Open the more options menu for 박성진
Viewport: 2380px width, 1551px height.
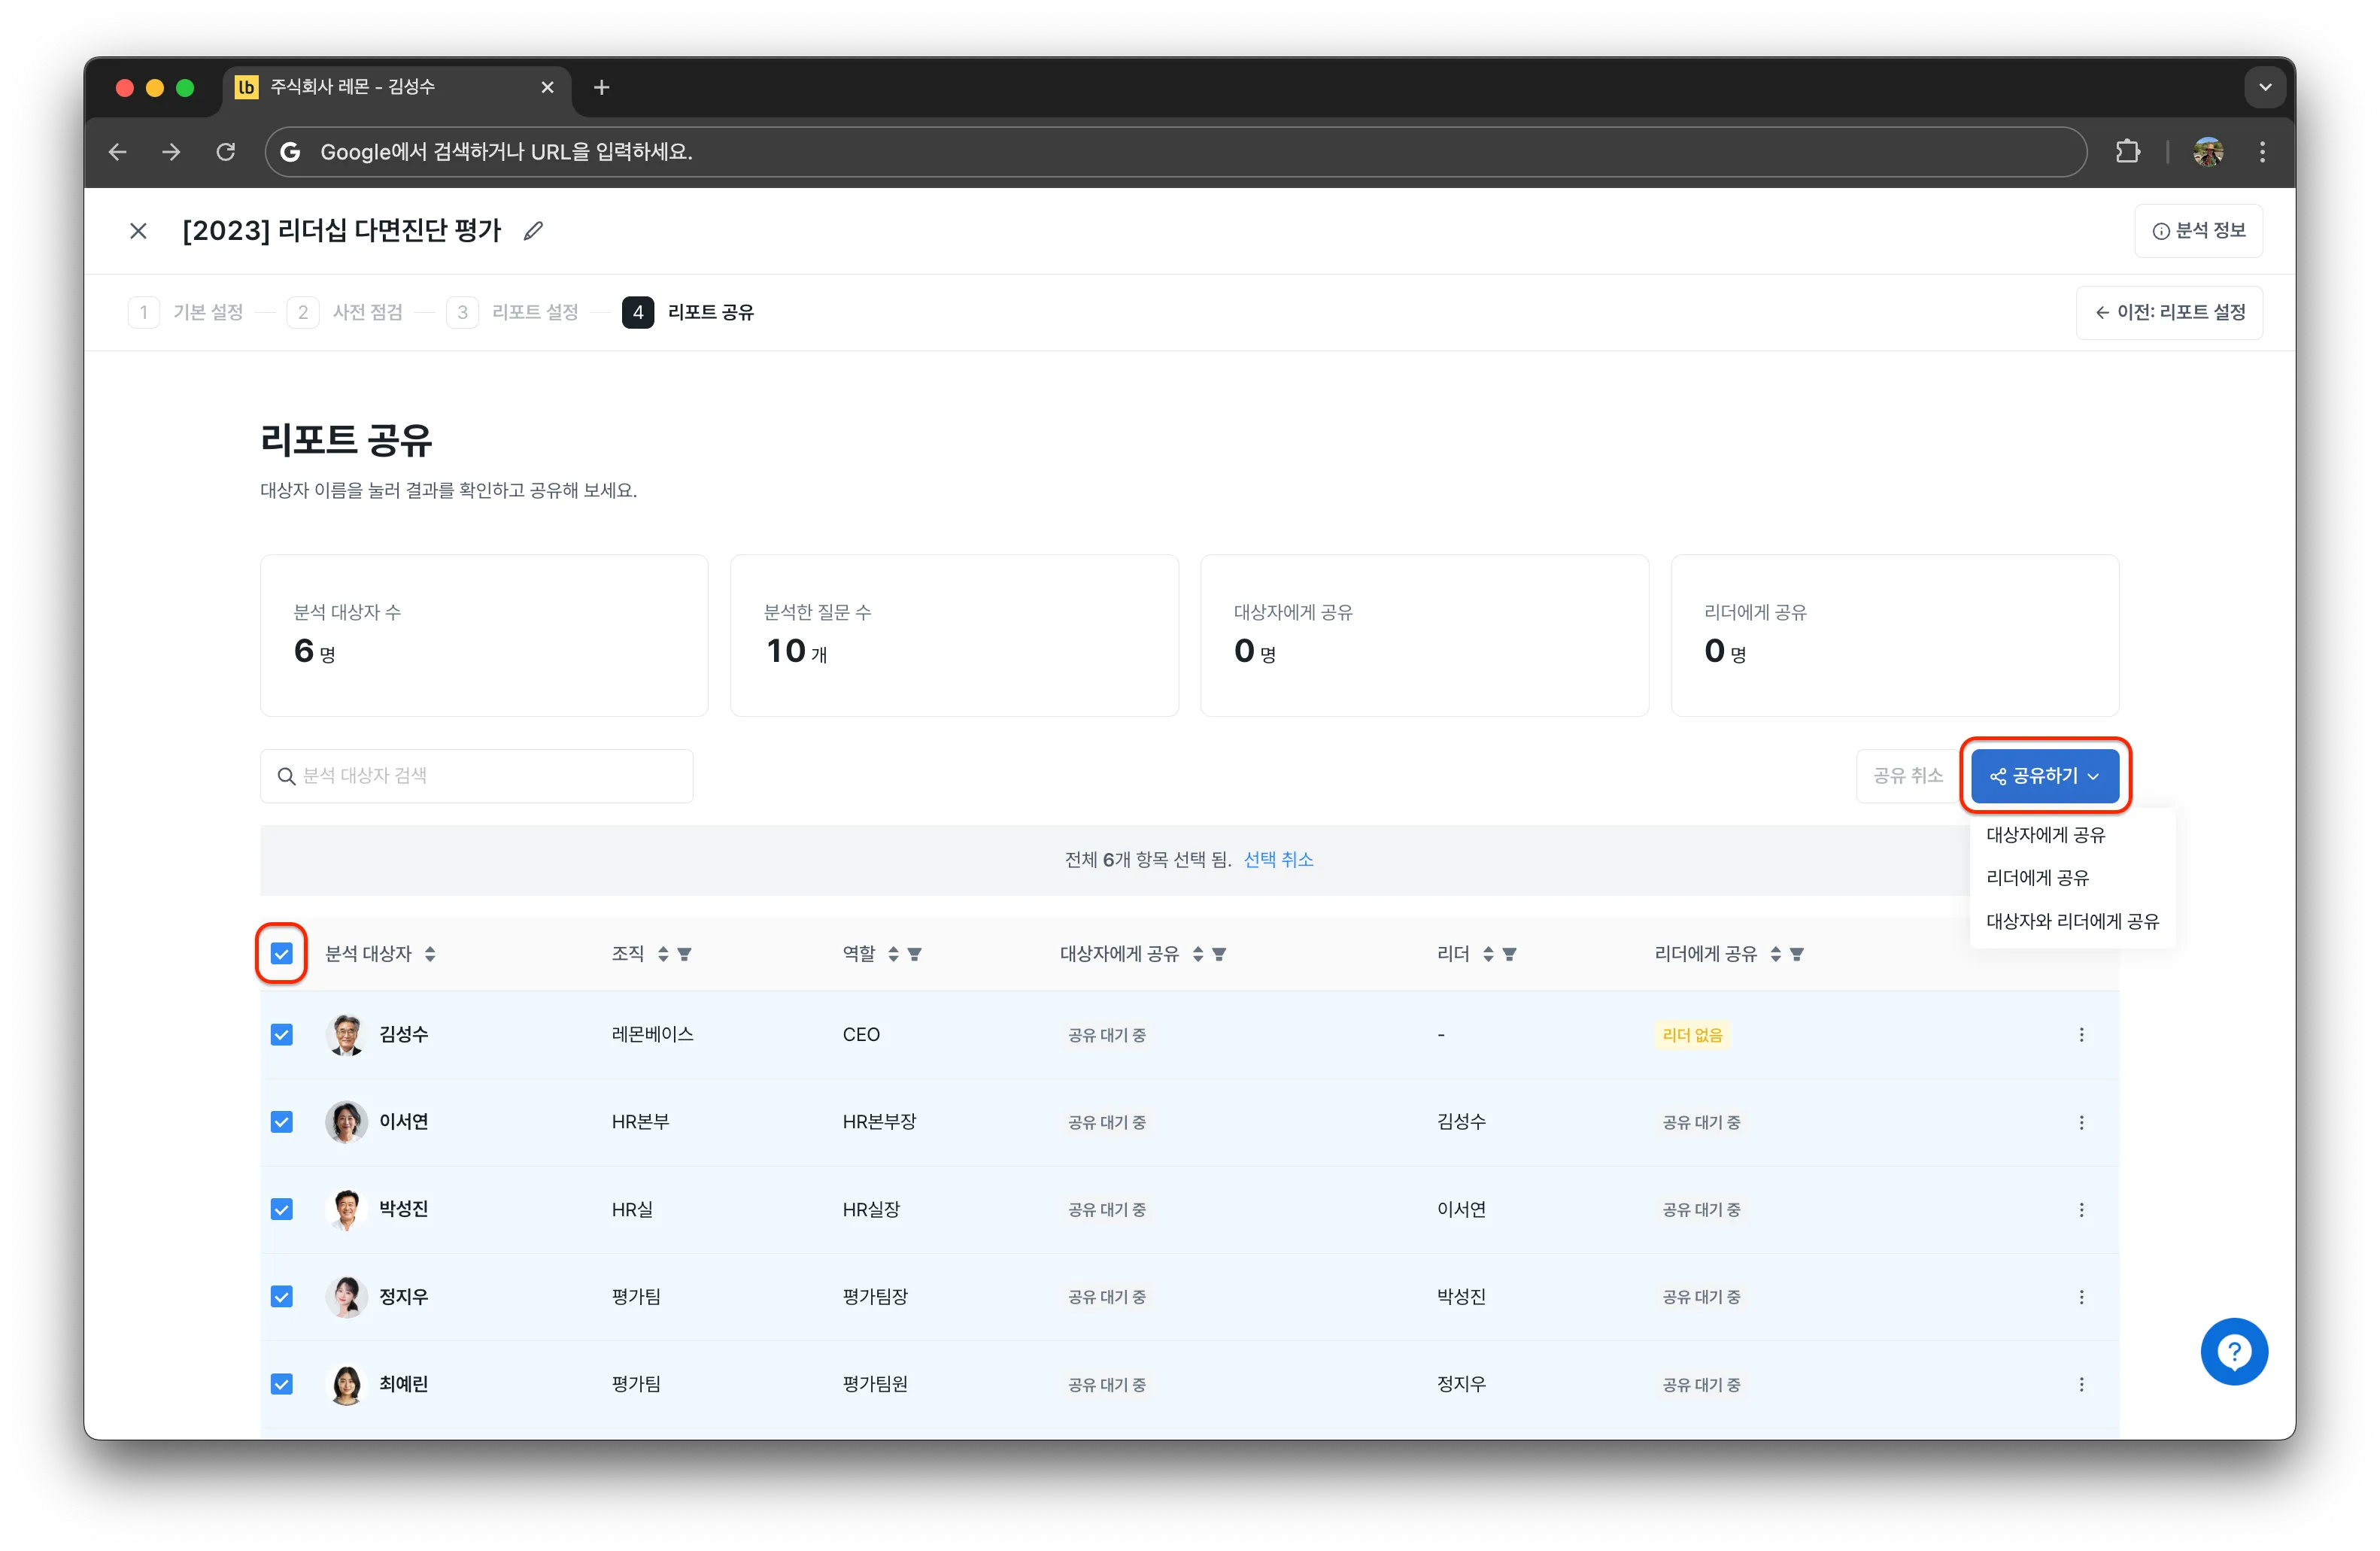2081,1209
